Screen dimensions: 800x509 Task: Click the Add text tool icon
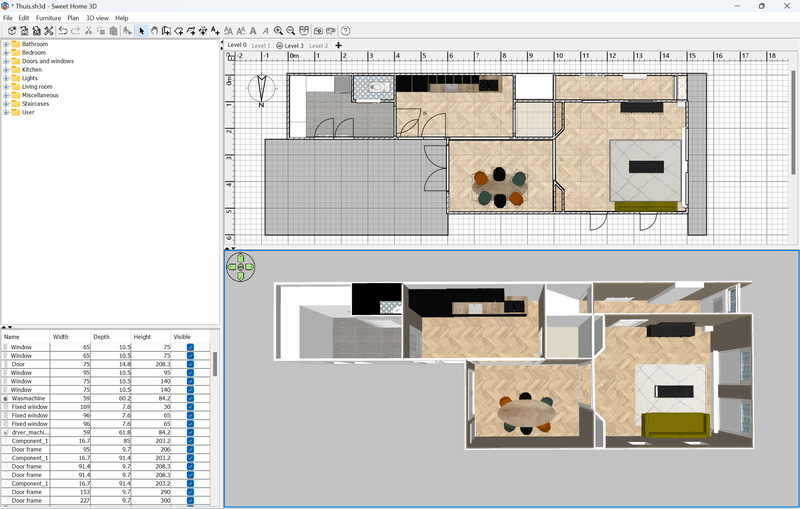tap(215, 31)
